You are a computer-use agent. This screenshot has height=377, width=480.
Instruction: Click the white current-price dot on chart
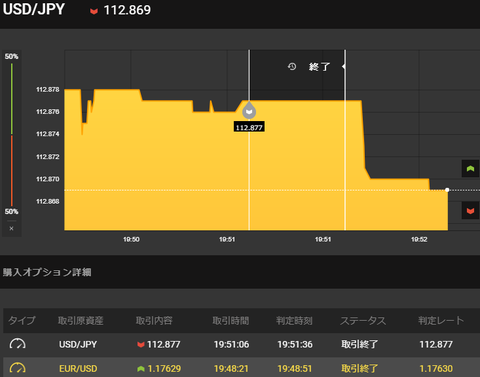(447, 190)
